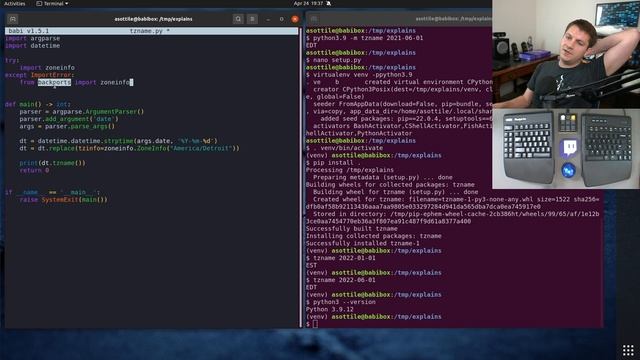The width and height of the screenshot is (640, 360).
Task: Click the if __name__ == '__main__' line
Action: (52, 193)
